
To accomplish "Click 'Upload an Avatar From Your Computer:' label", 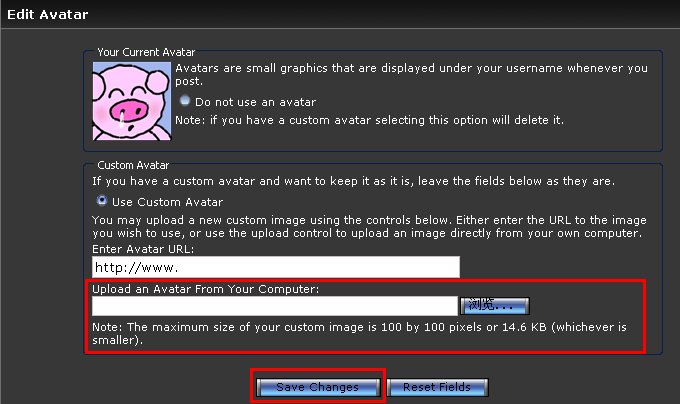I will pos(206,289).
